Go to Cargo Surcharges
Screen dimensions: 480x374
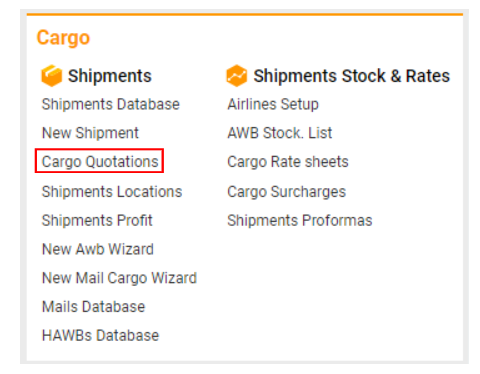[x=287, y=192]
